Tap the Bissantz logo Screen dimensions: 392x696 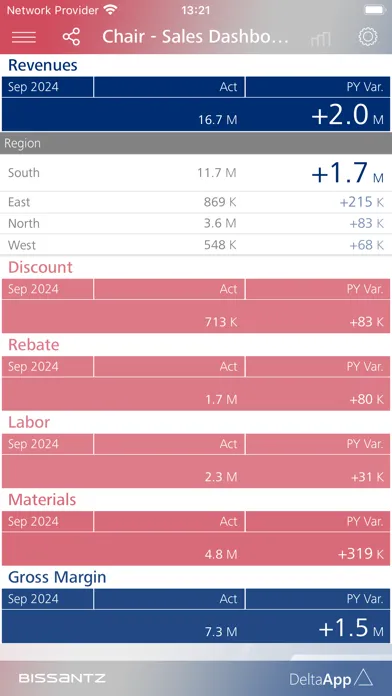(62, 678)
